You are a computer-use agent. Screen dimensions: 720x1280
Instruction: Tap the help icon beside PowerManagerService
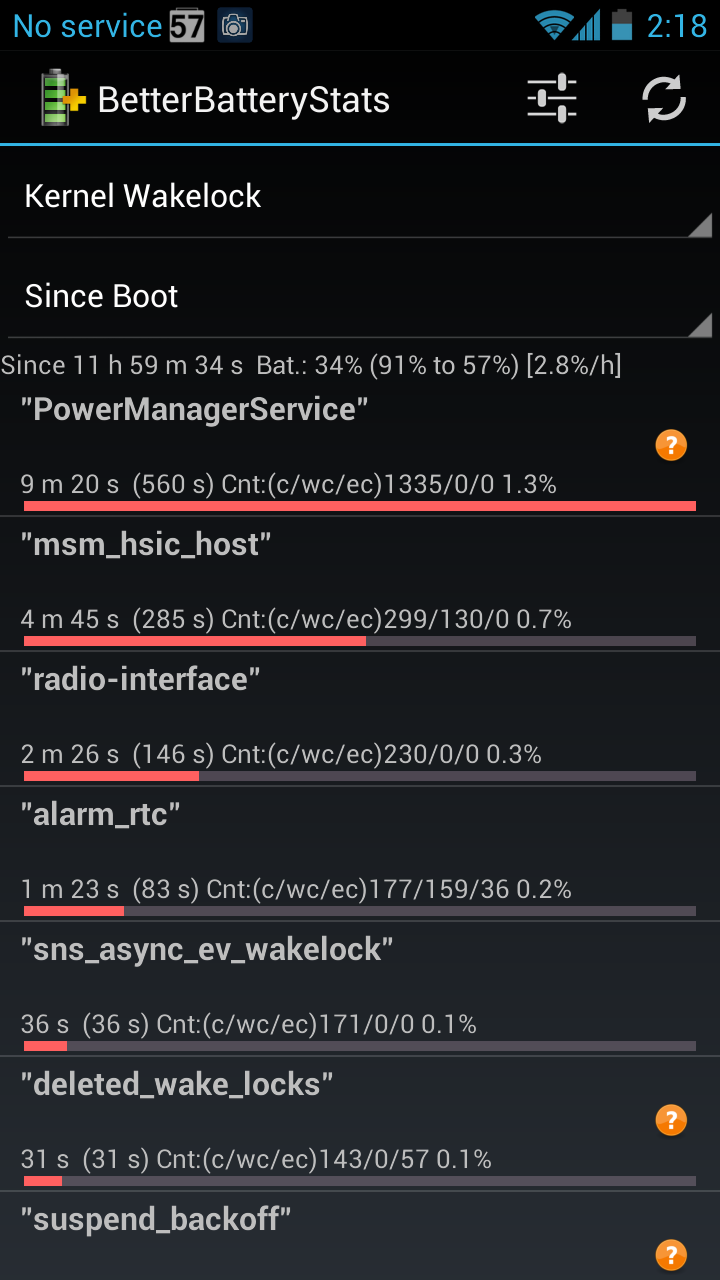point(671,446)
